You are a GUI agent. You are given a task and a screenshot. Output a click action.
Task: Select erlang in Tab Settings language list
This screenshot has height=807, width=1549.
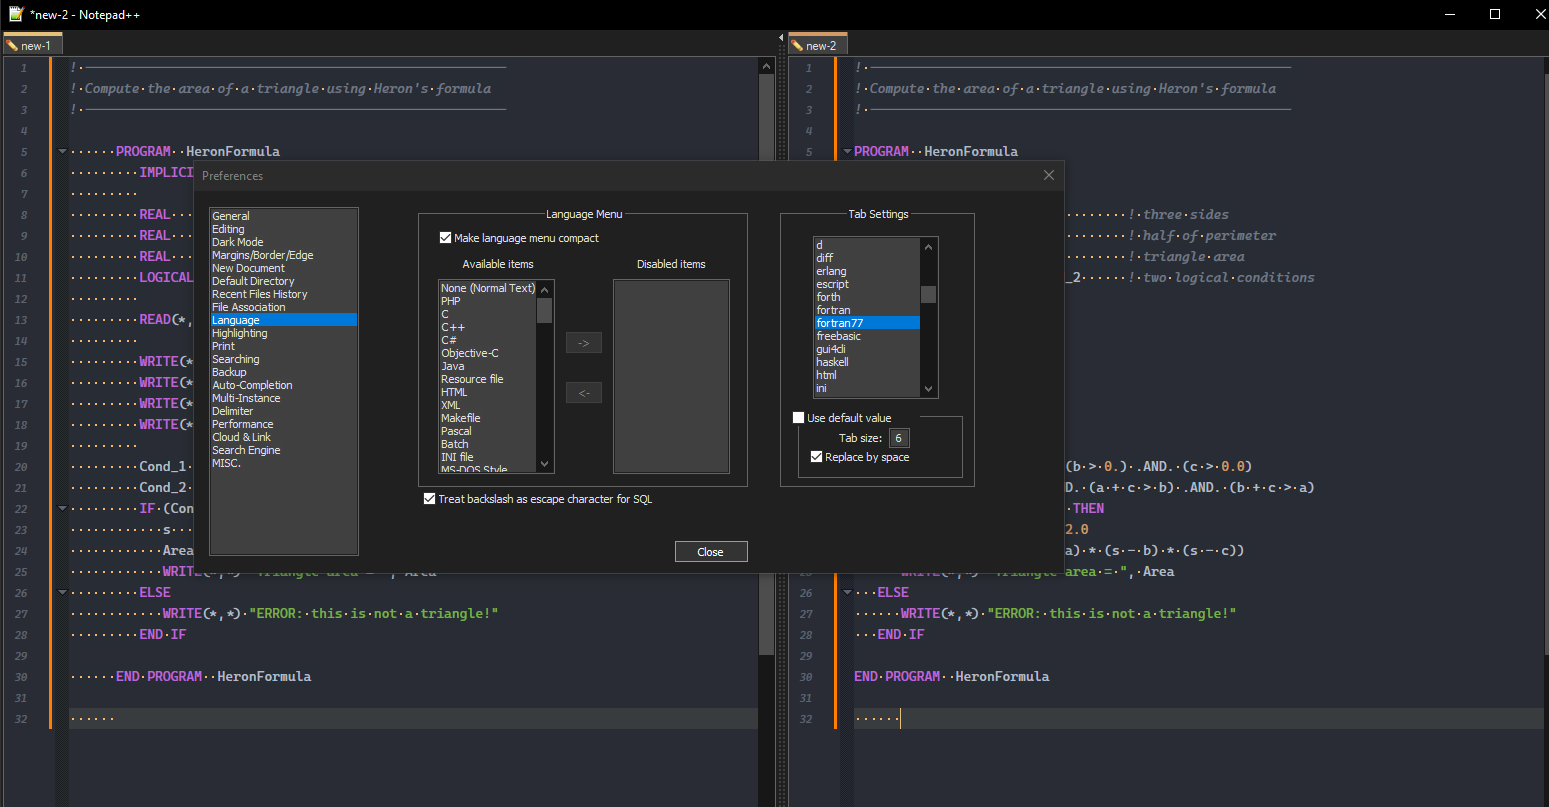(867, 271)
